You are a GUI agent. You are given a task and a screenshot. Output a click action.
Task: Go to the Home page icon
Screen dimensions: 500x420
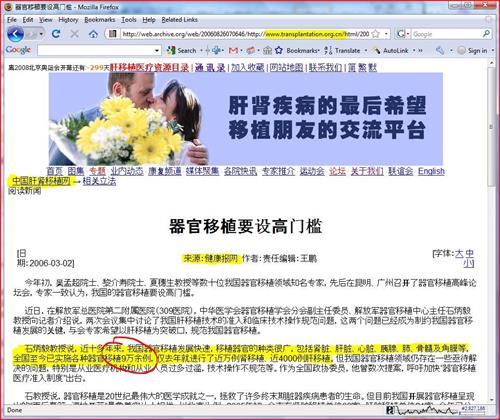pos(93,34)
